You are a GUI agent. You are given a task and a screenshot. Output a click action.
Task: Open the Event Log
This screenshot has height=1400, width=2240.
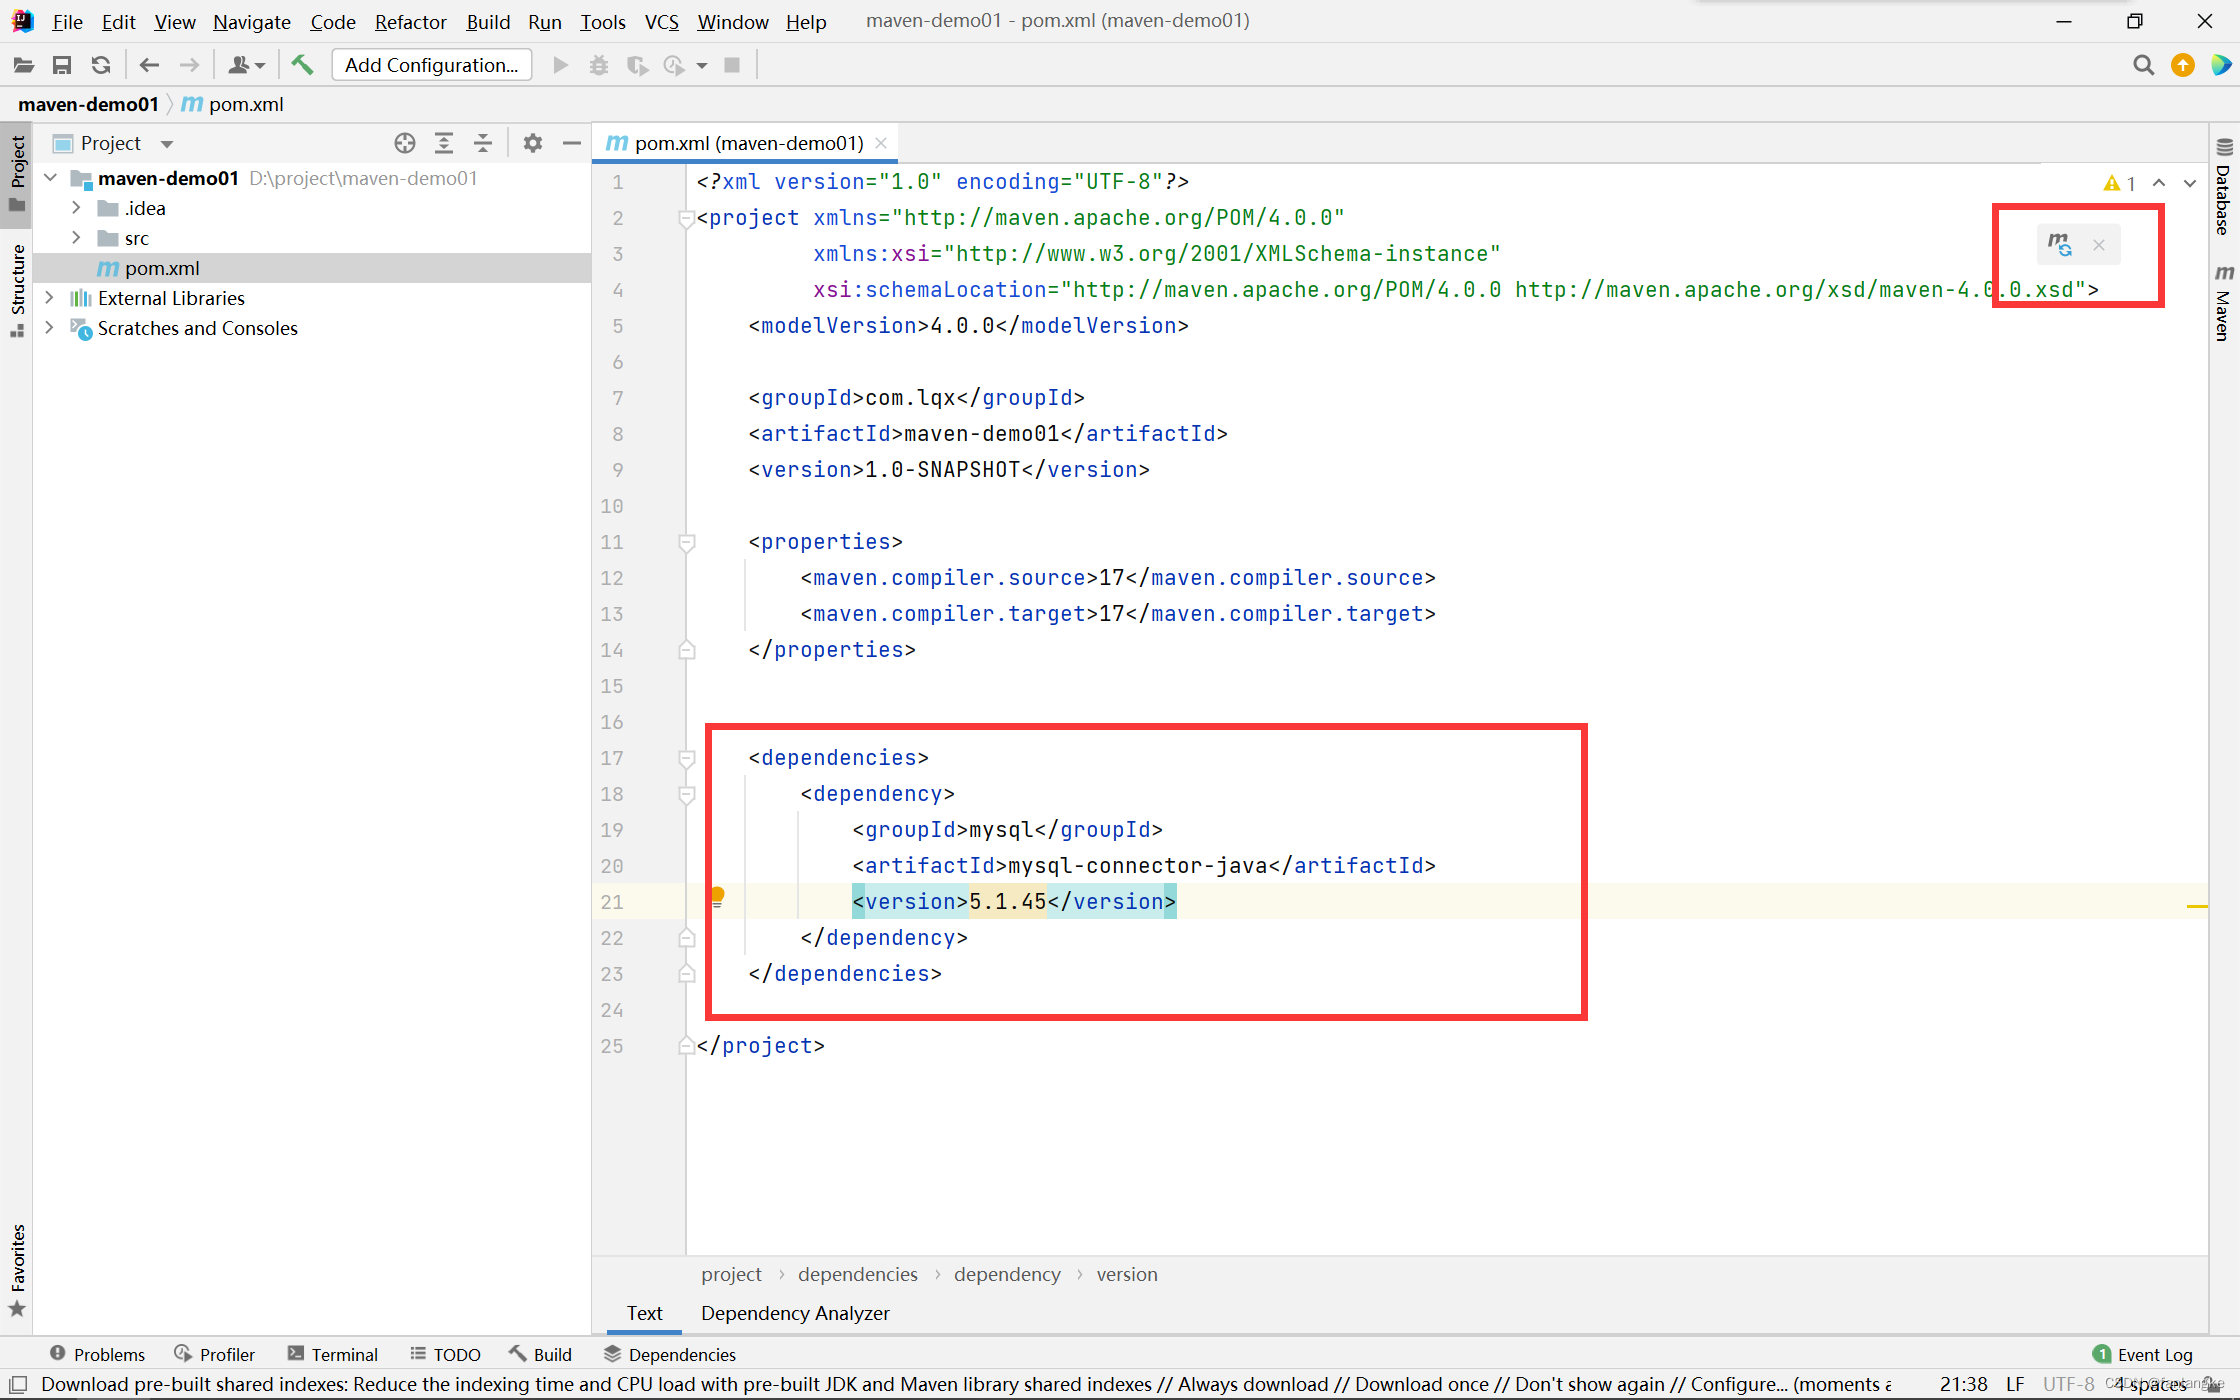coord(2143,1354)
